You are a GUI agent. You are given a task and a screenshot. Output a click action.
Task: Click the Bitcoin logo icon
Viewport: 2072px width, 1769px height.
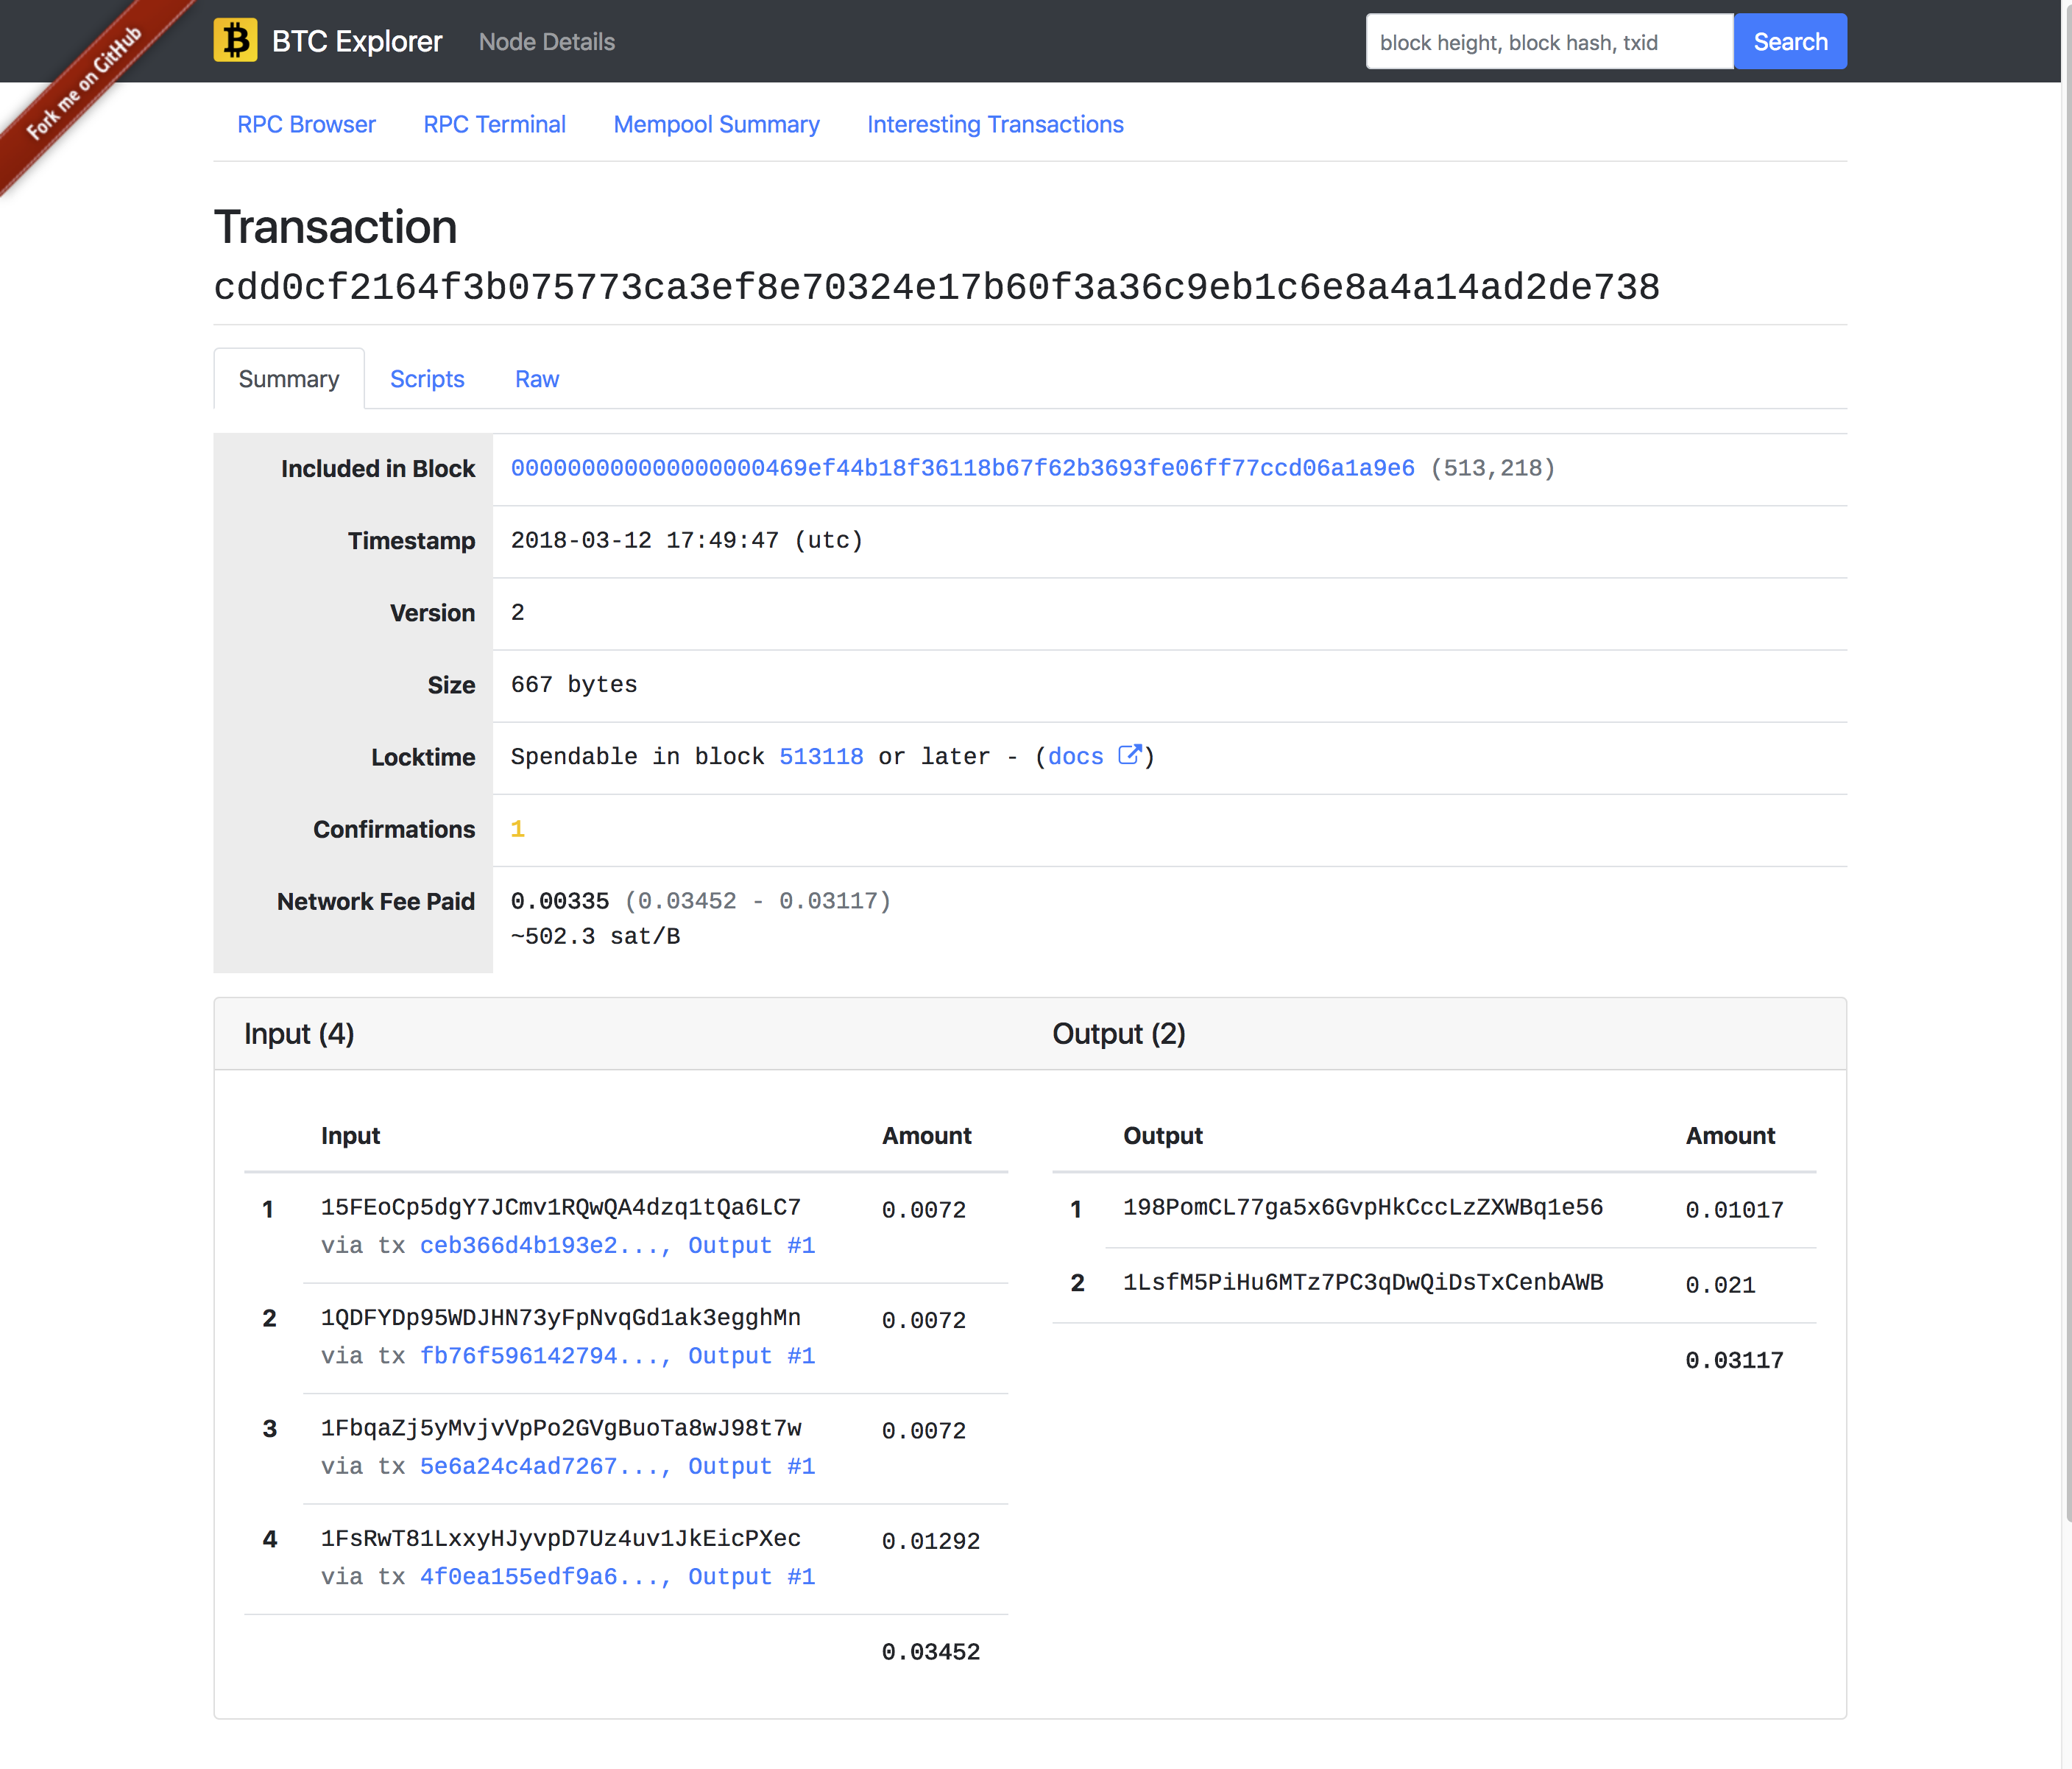coord(235,41)
